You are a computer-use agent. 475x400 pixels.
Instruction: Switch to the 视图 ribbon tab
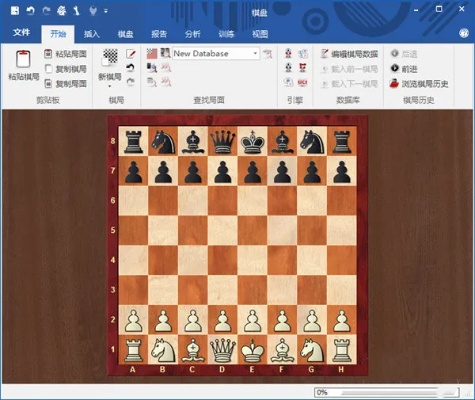[x=260, y=34]
